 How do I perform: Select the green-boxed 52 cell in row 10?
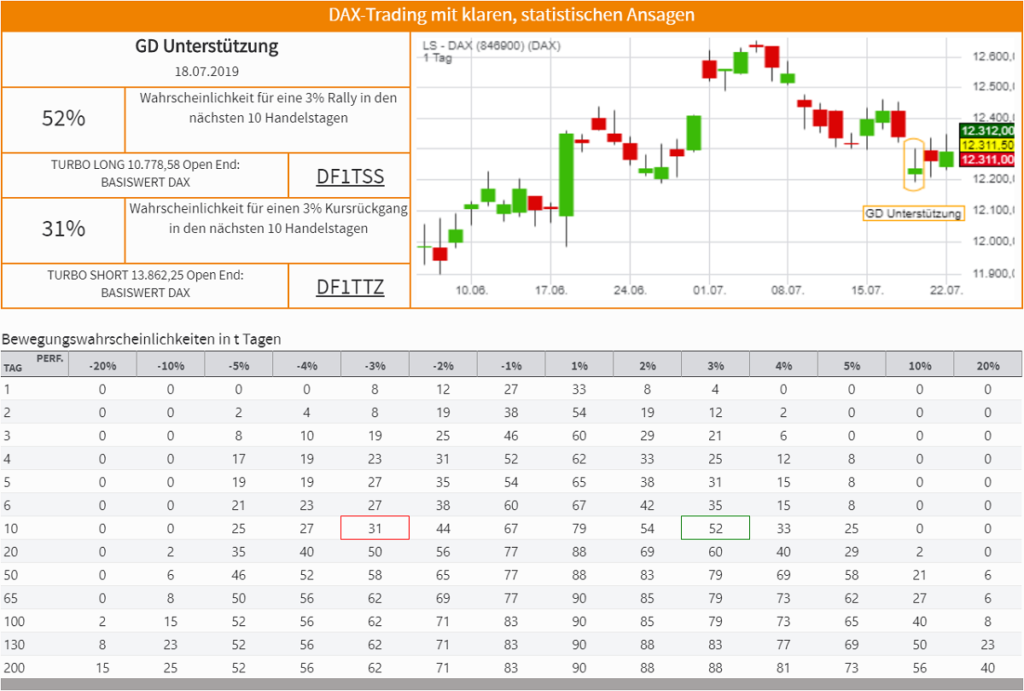click(x=715, y=528)
